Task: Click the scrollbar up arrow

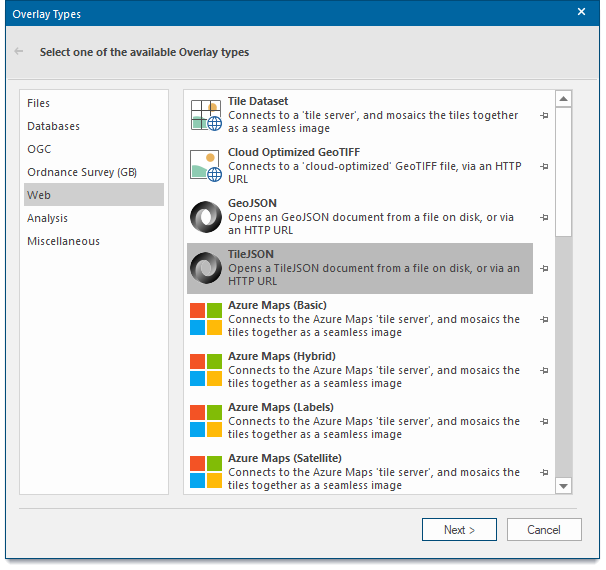Action: tap(563, 99)
